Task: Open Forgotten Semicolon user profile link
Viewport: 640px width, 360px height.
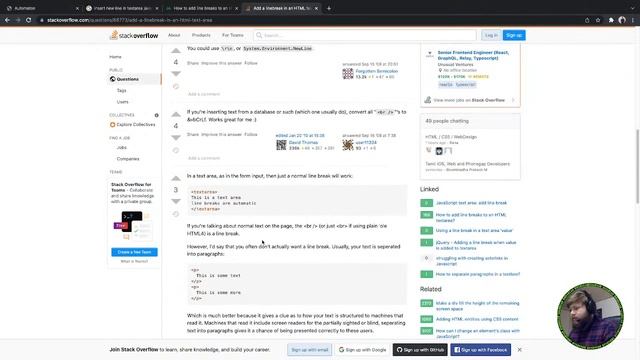Action: click(x=376, y=71)
